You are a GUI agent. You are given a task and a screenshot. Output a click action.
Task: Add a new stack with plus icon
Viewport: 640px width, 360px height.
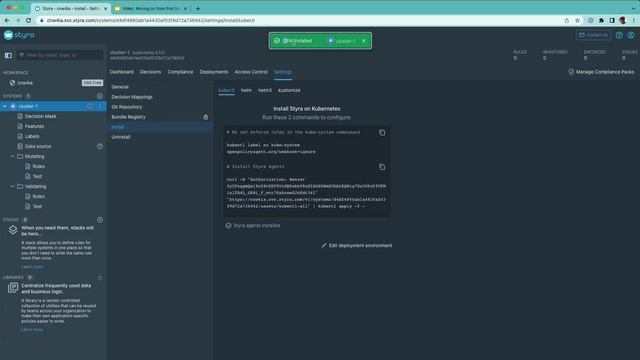pos(100,220)
